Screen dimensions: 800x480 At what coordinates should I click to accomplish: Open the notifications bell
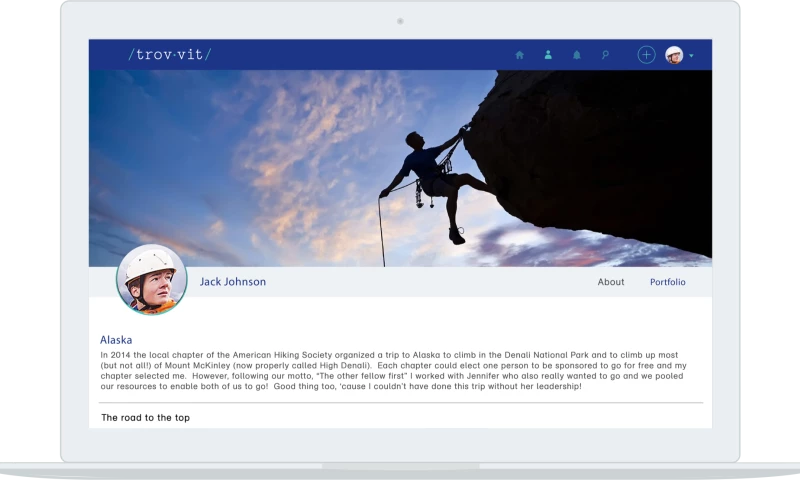point(577,55)
